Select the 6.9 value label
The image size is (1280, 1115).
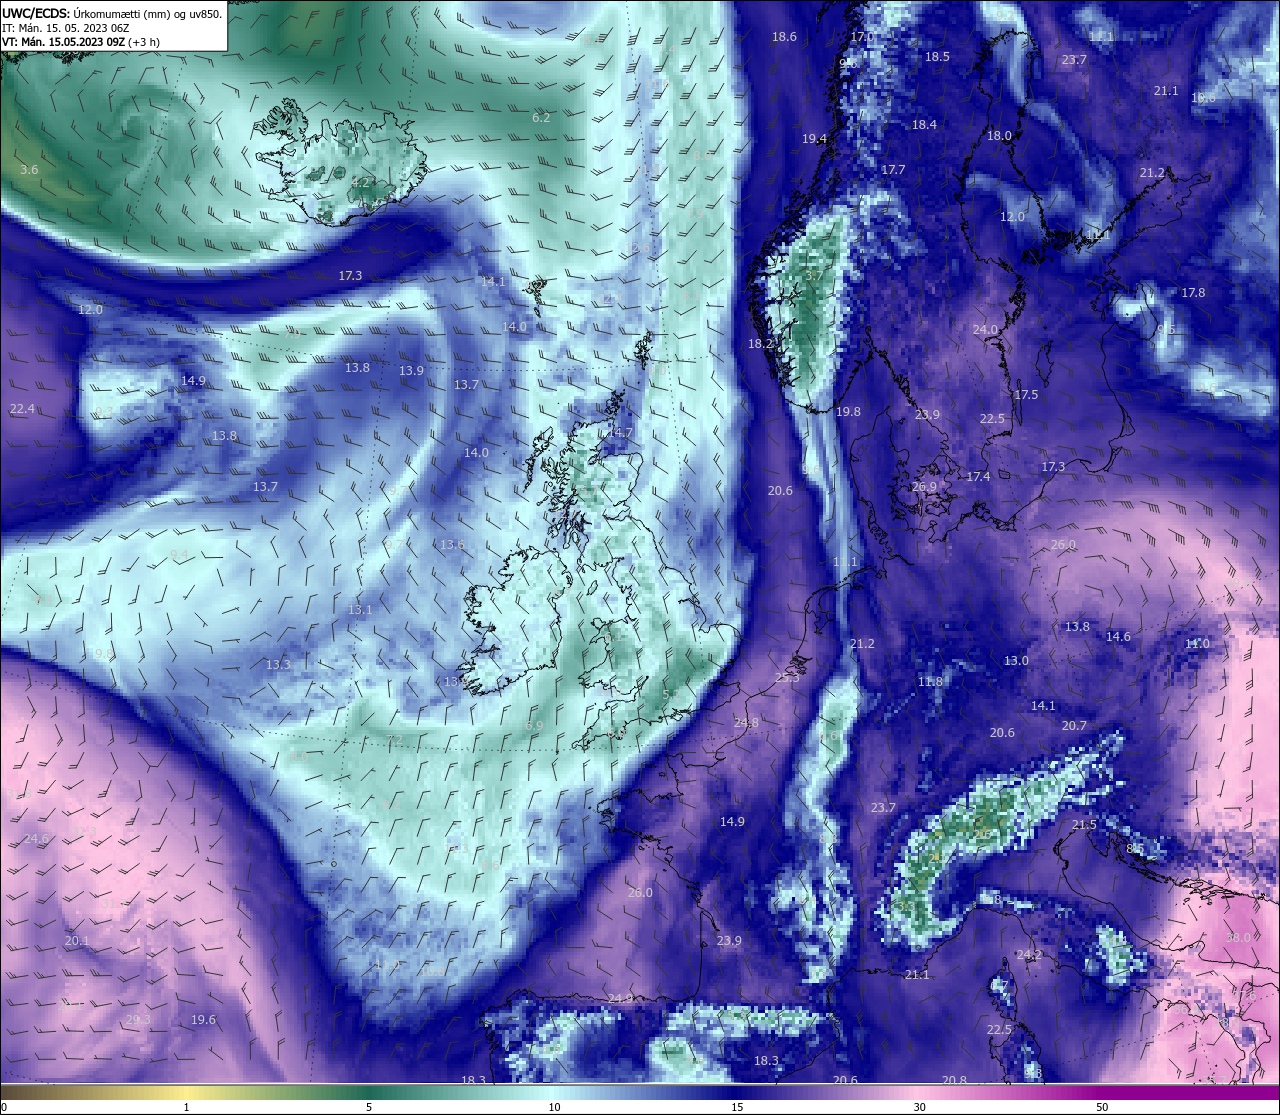(x=534, y=726)
